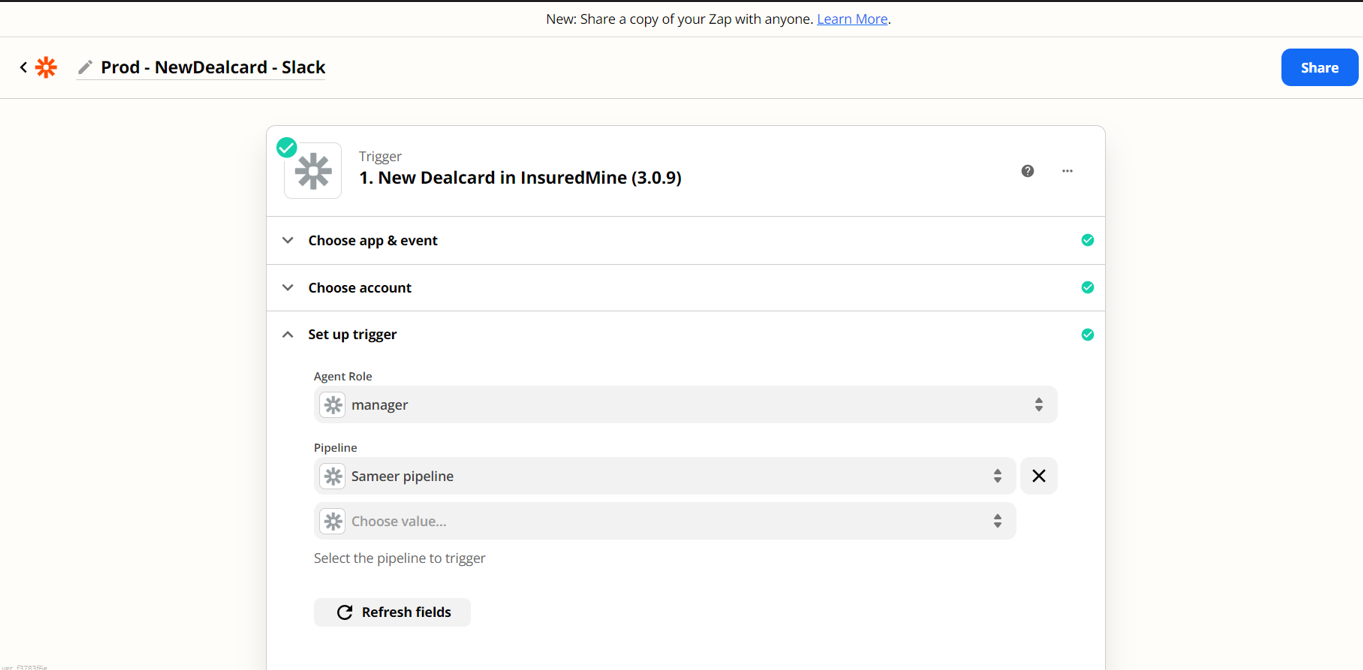Open the Agent Role manager dropdown
1363x670 pixels.
pyautogui.click(x=685, y=405)
